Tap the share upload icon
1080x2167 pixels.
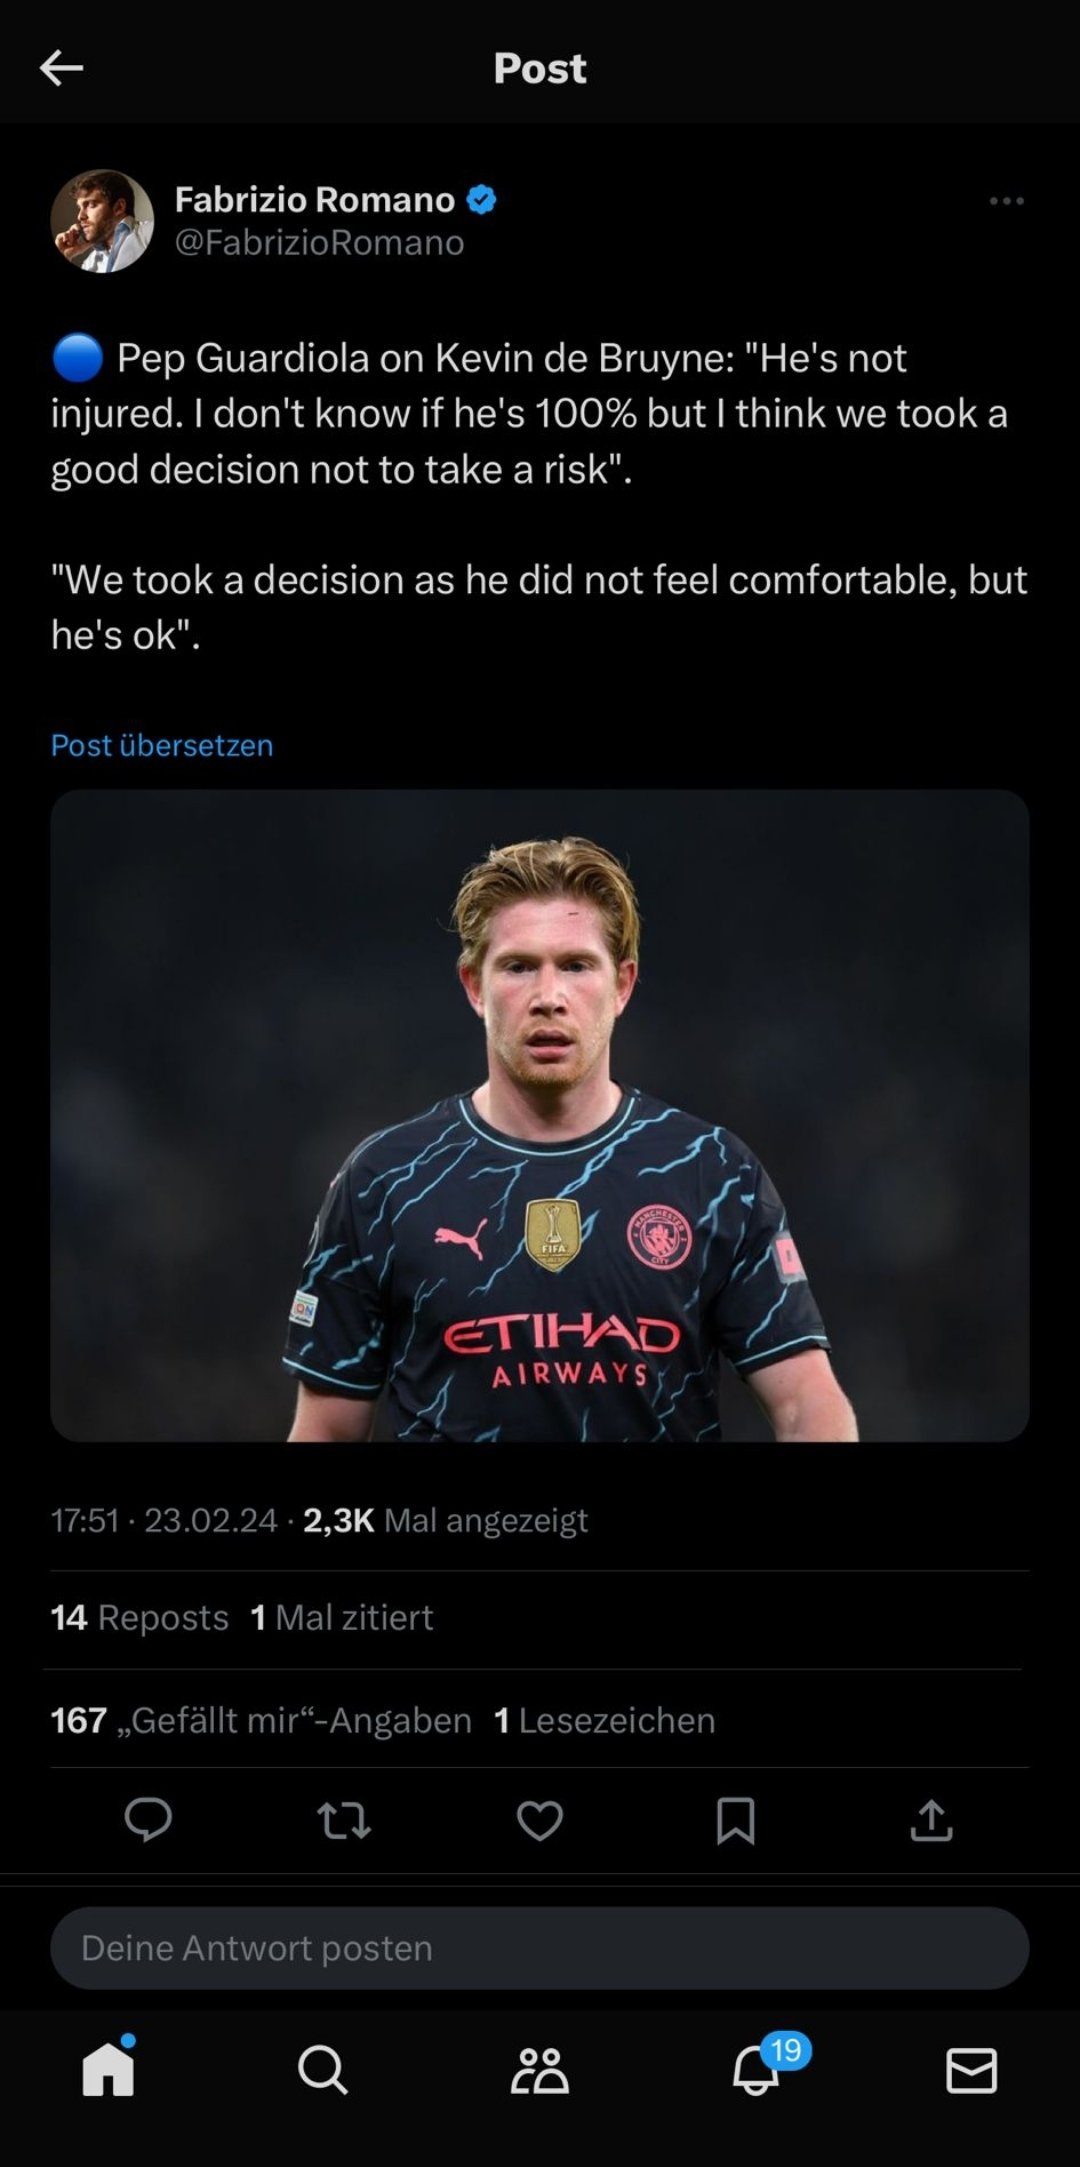(x=931, y=1820)
